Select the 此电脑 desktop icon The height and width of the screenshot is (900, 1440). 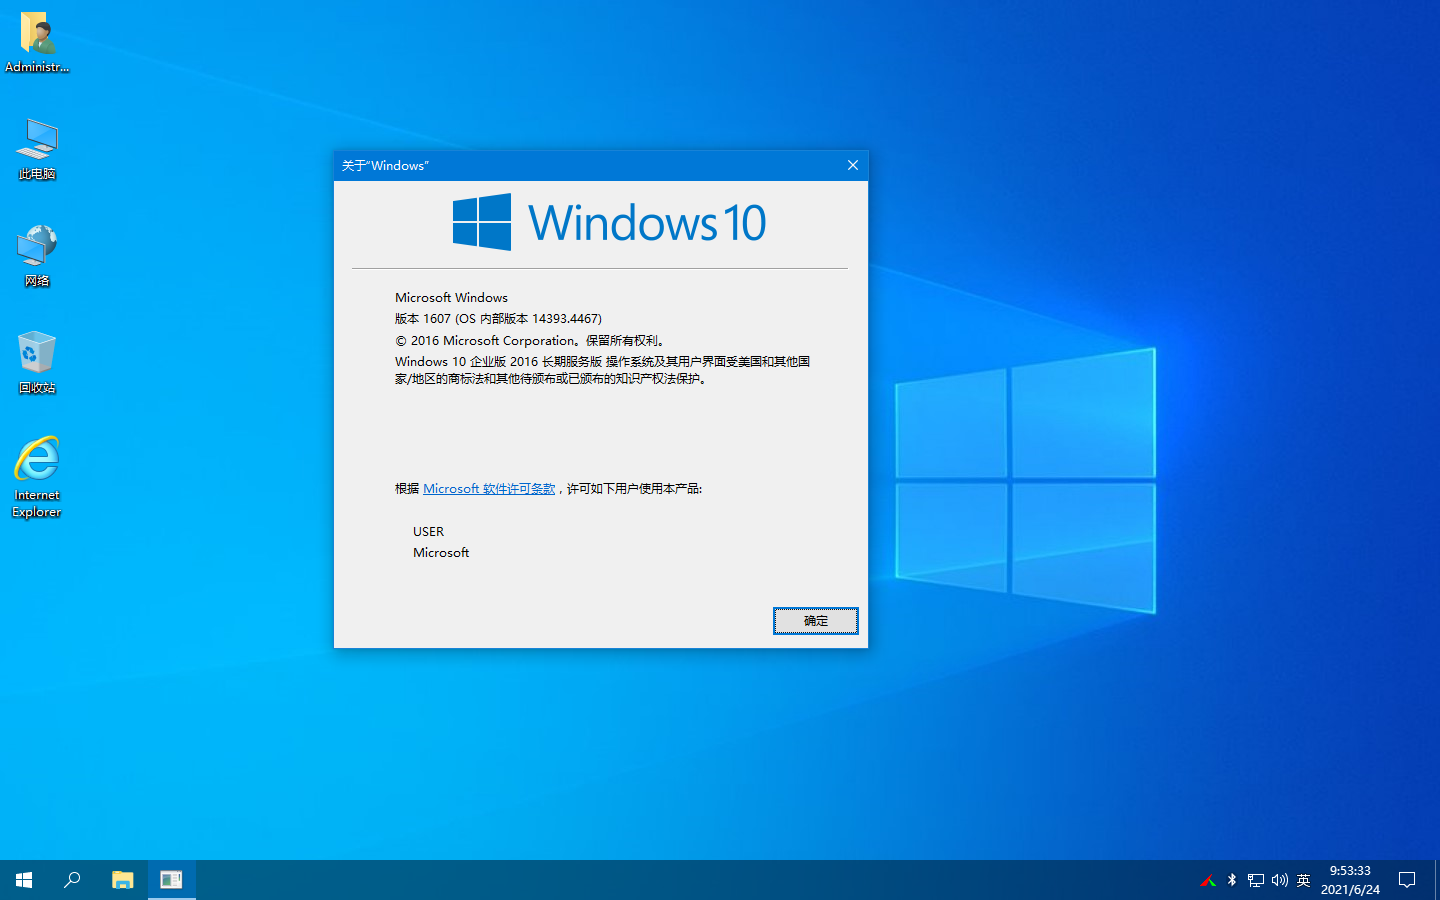click(x=37, y=150)
